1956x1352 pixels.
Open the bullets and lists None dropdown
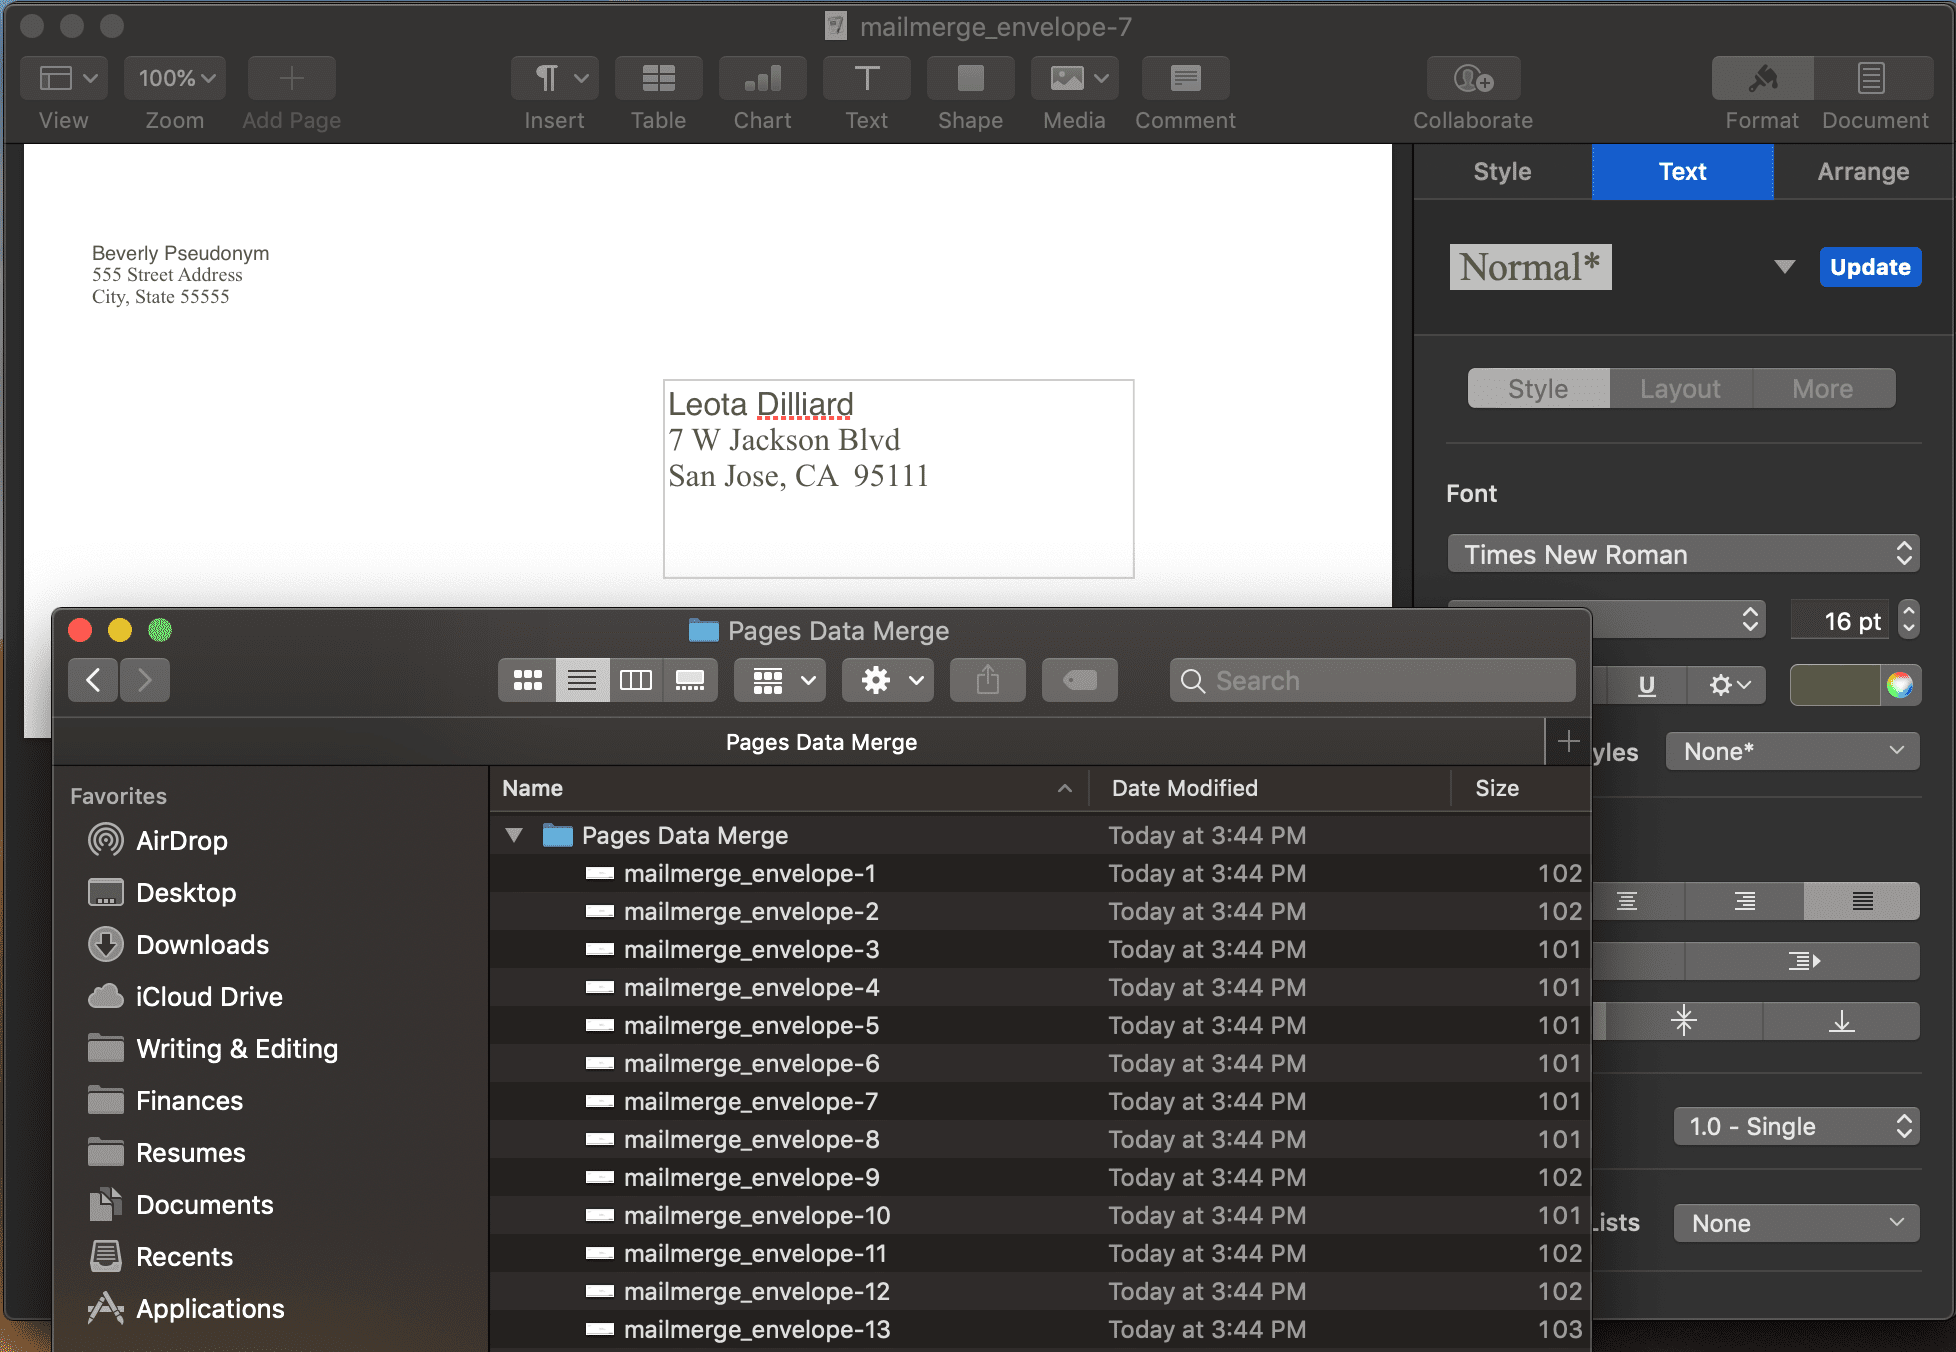1796,1224
